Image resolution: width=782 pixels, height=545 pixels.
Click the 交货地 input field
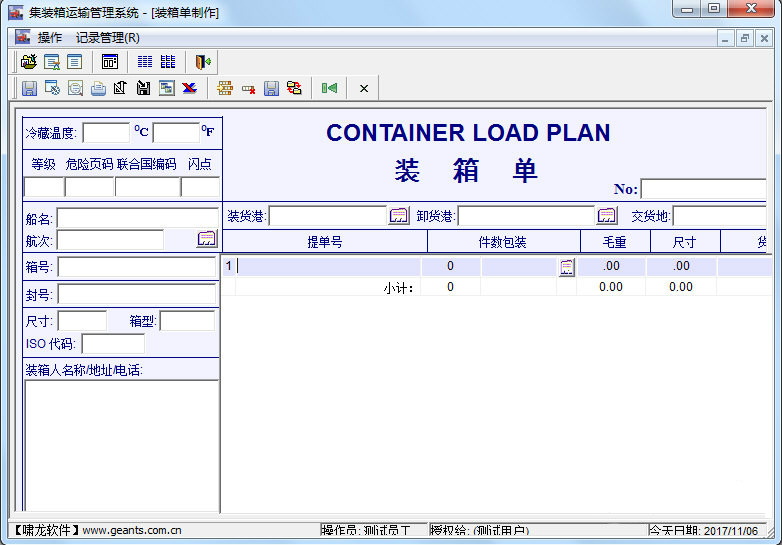tap(720, 216)
